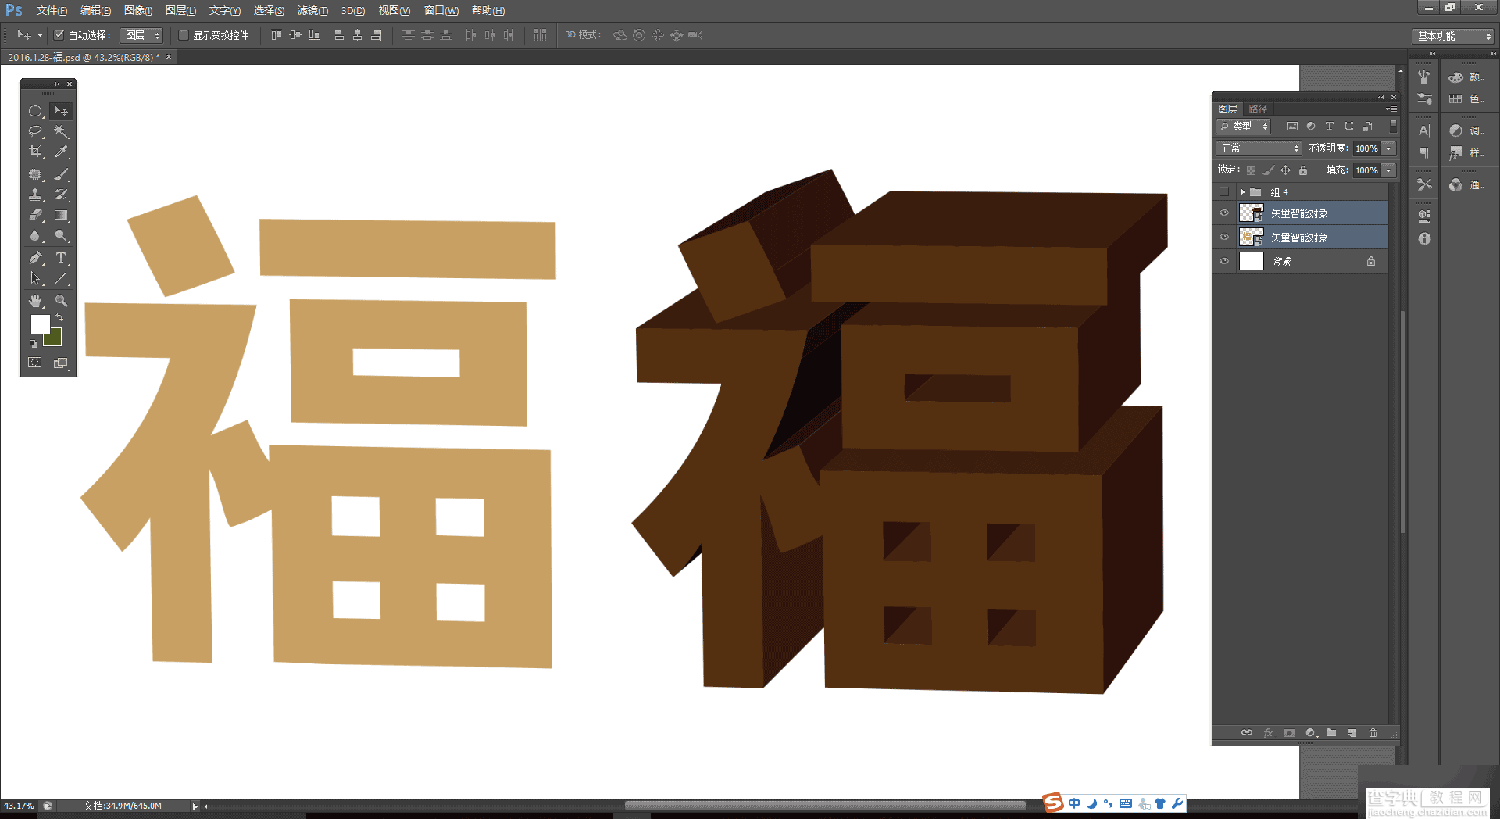Open the foreground color swatch

point(40,324)
